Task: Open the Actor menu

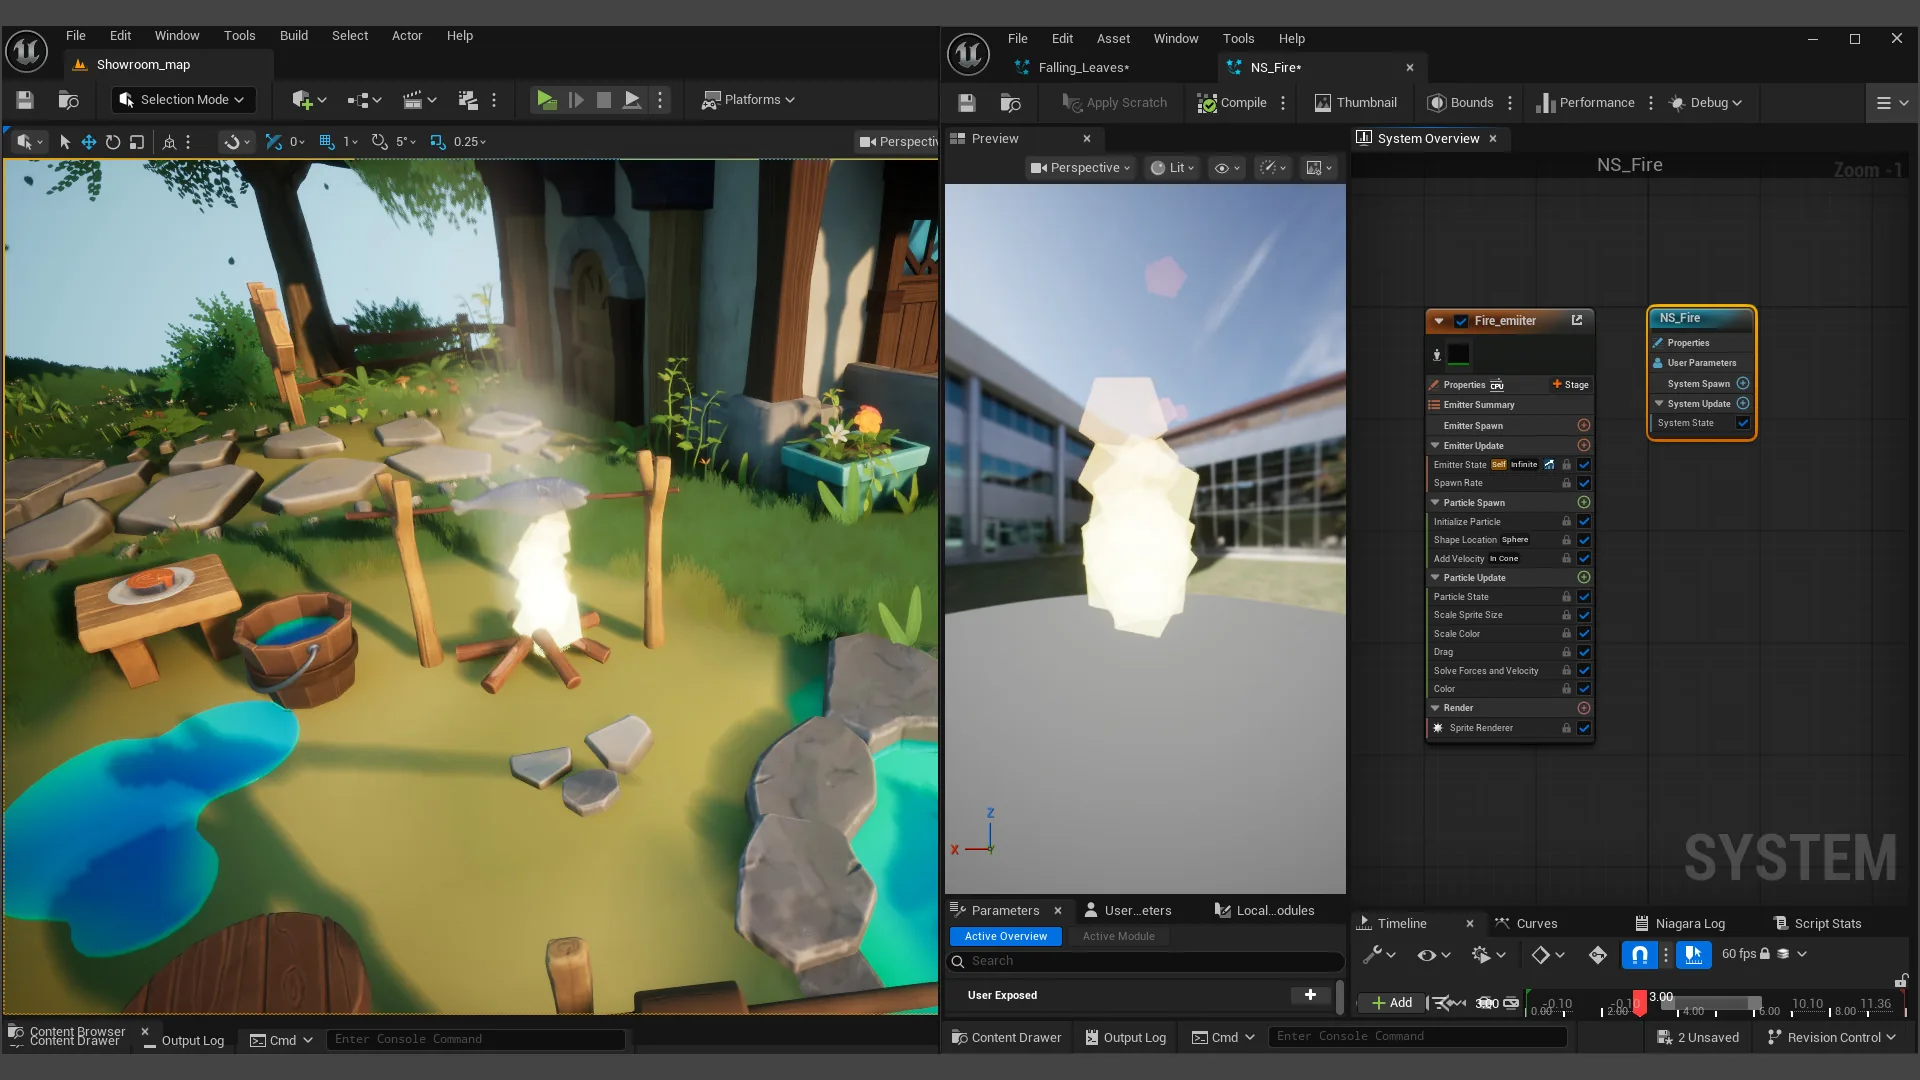Action: pos(407,35)
